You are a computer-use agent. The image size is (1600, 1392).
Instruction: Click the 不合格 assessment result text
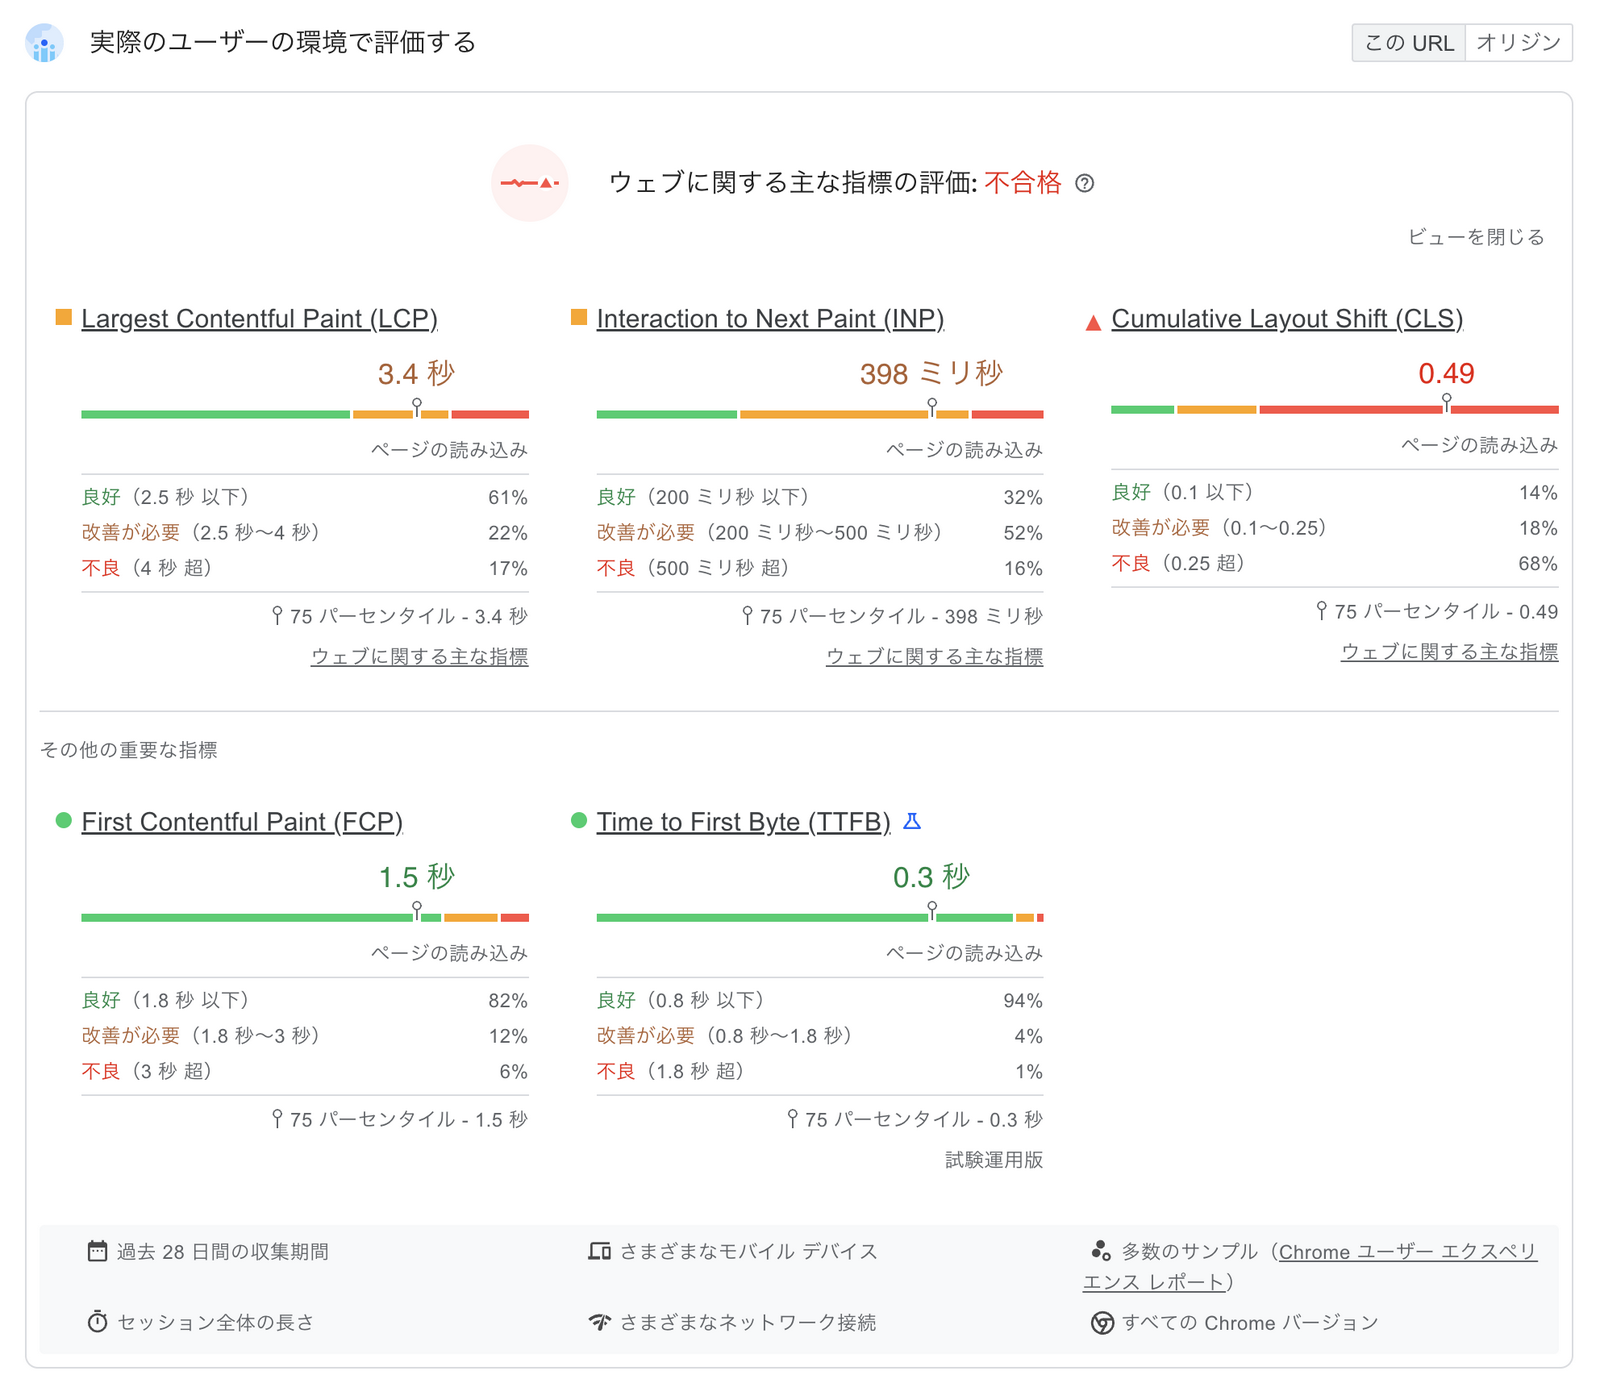1023,182
